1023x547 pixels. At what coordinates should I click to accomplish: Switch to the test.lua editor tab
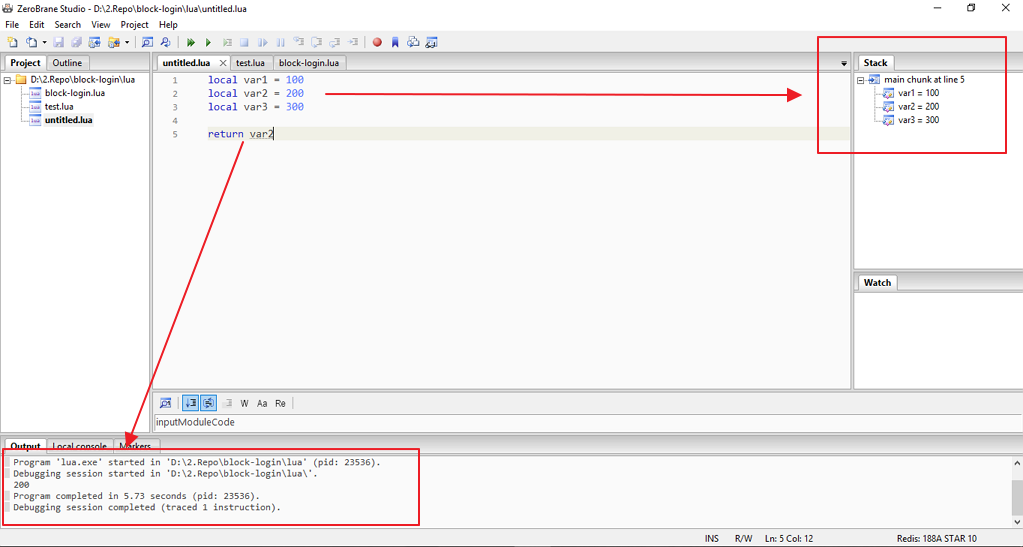[250, 63]
